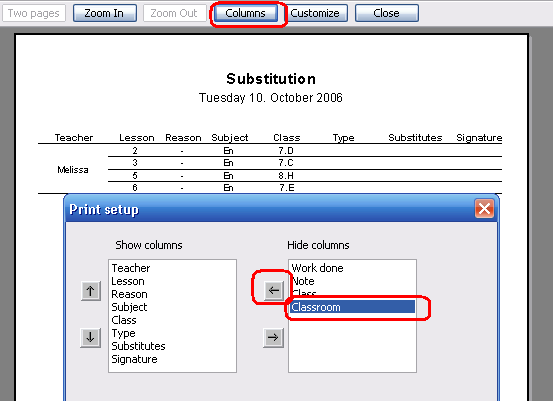The height and width of the screenshot is (401, 553).
Task: Open the Columns settings
Action: coord(245,13)
